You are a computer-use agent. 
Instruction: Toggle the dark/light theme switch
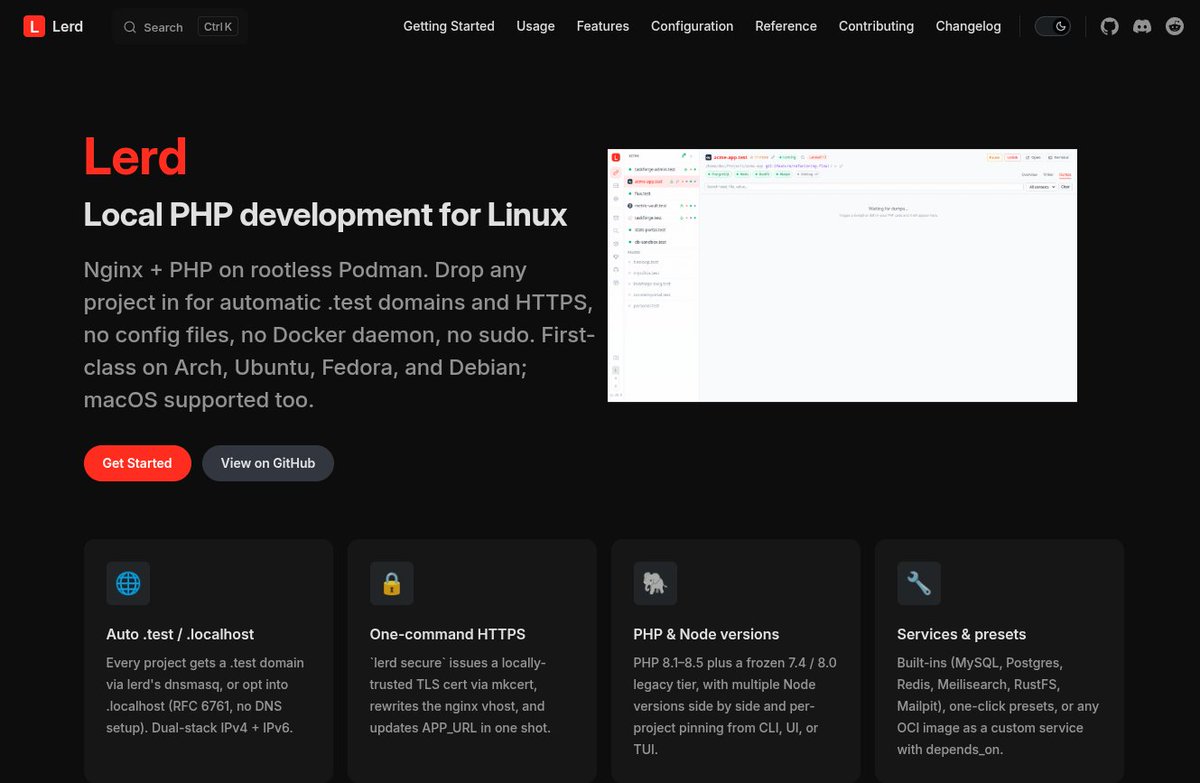click(x=1052, y=26)
